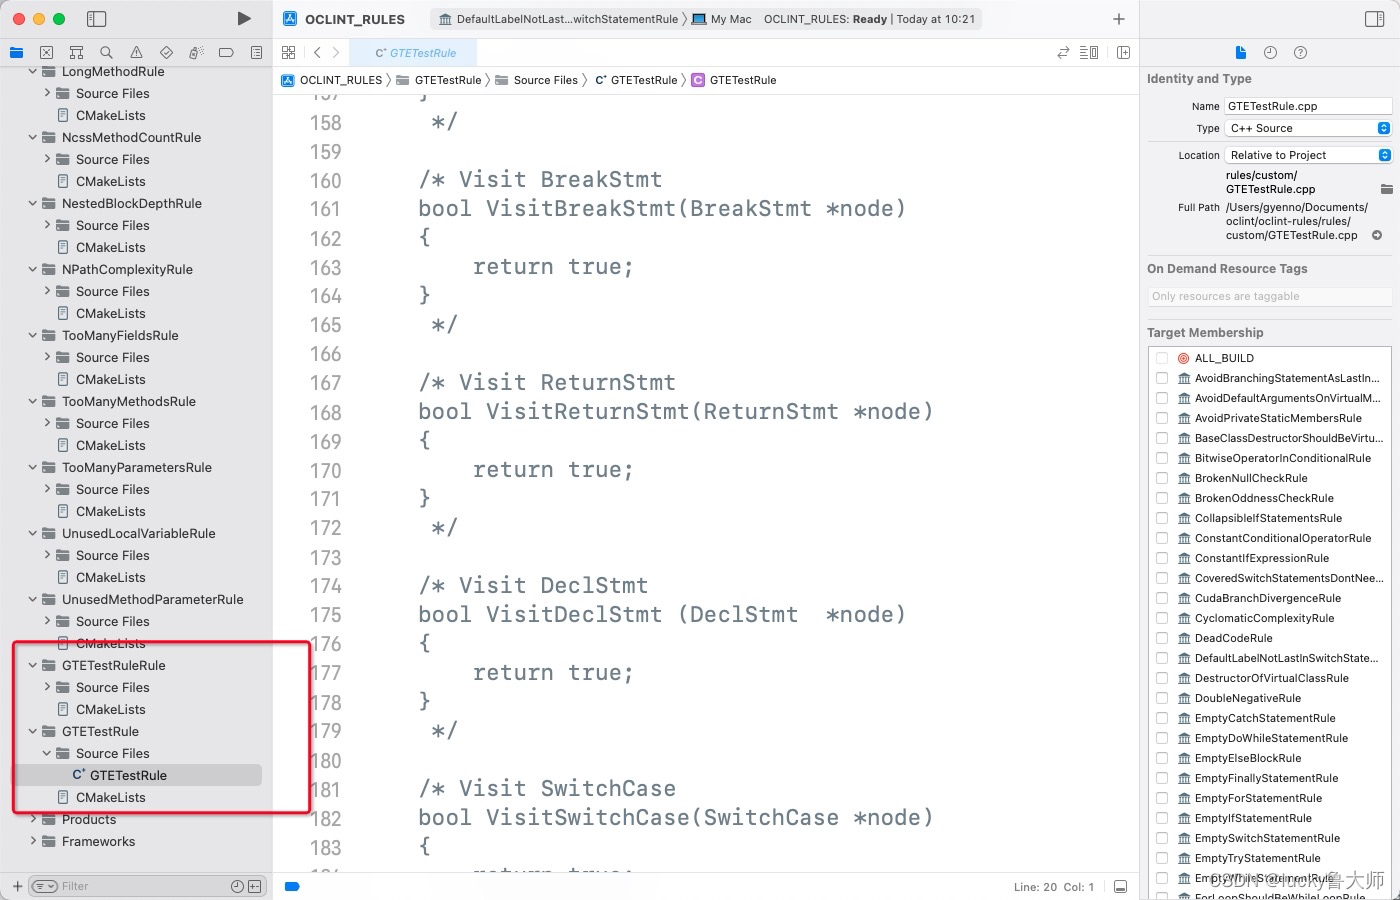
Task: Expand Source Files under GTETestRuleRule
Action: pos(47,687)
